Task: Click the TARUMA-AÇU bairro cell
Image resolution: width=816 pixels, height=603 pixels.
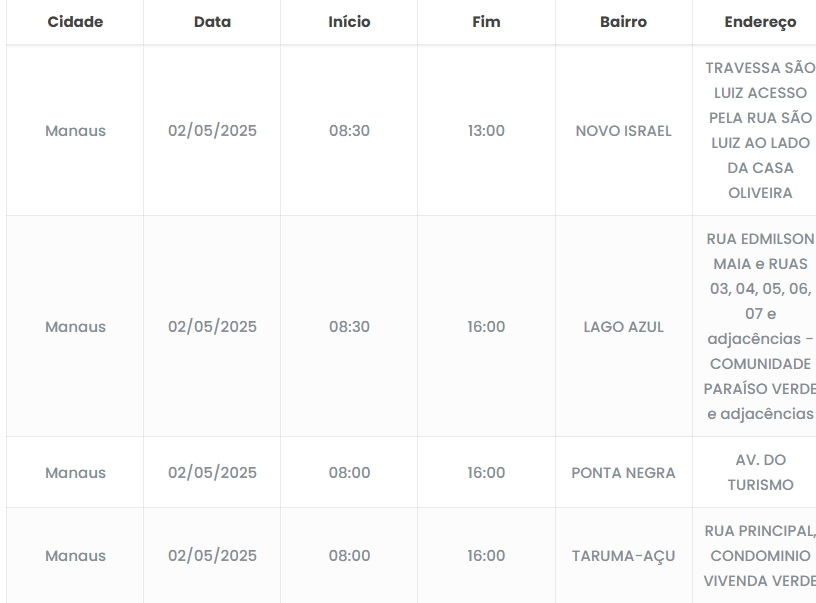Action: [x=623, y=556]
